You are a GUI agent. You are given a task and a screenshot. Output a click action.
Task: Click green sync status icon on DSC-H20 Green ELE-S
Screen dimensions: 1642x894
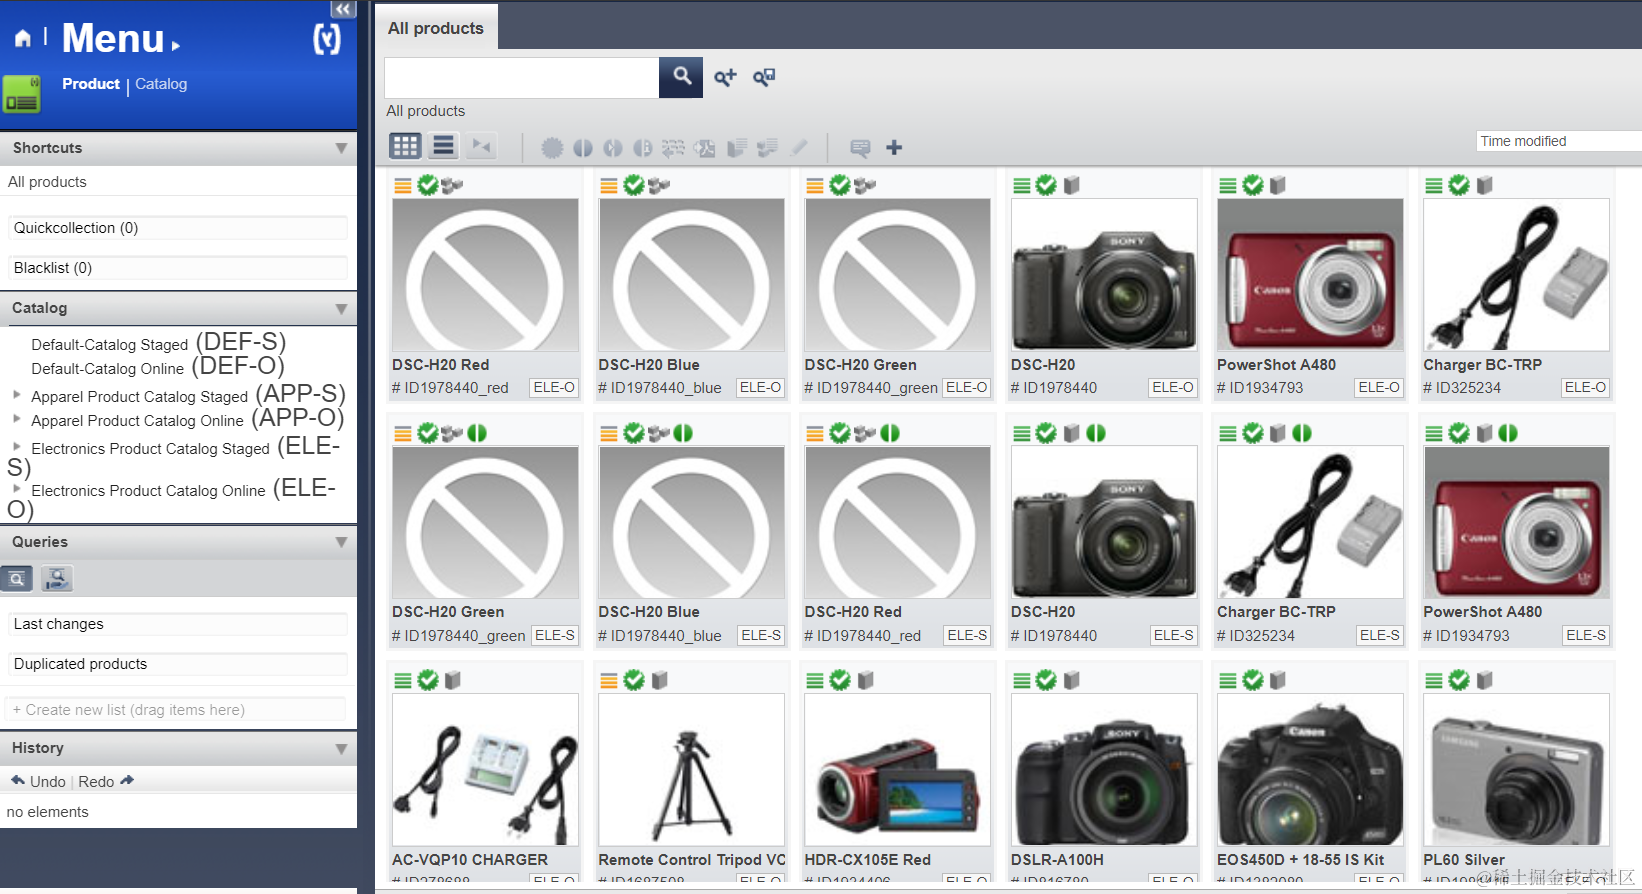[x=477, y=433]
